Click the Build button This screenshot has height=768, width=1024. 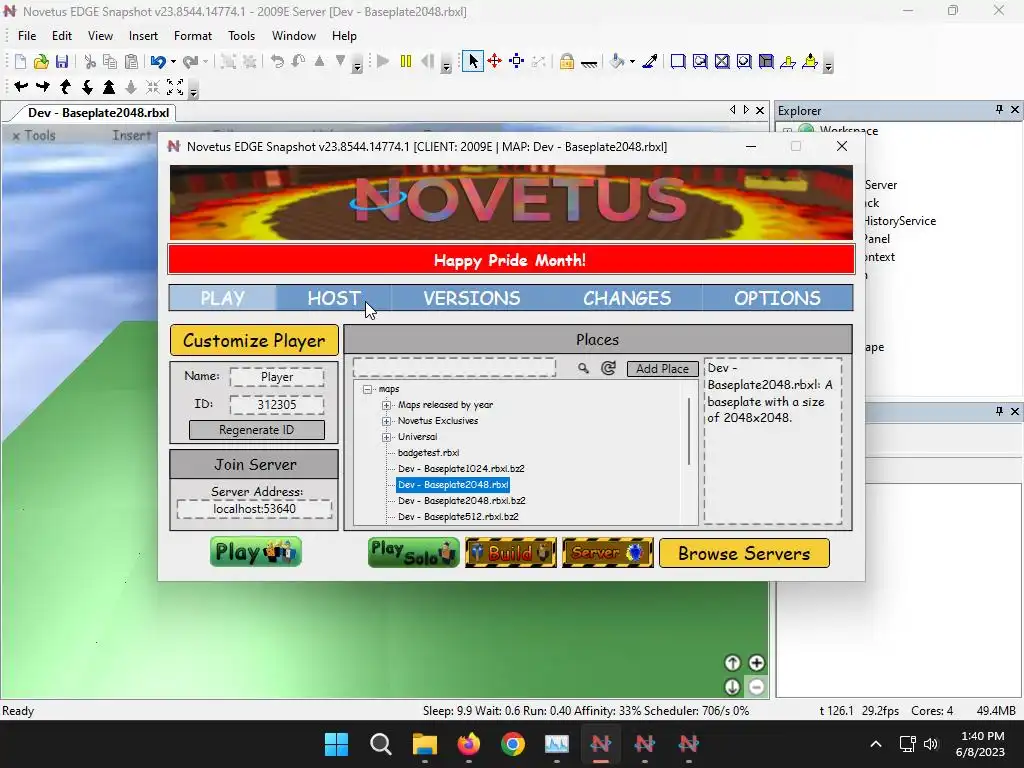(511, 552)
